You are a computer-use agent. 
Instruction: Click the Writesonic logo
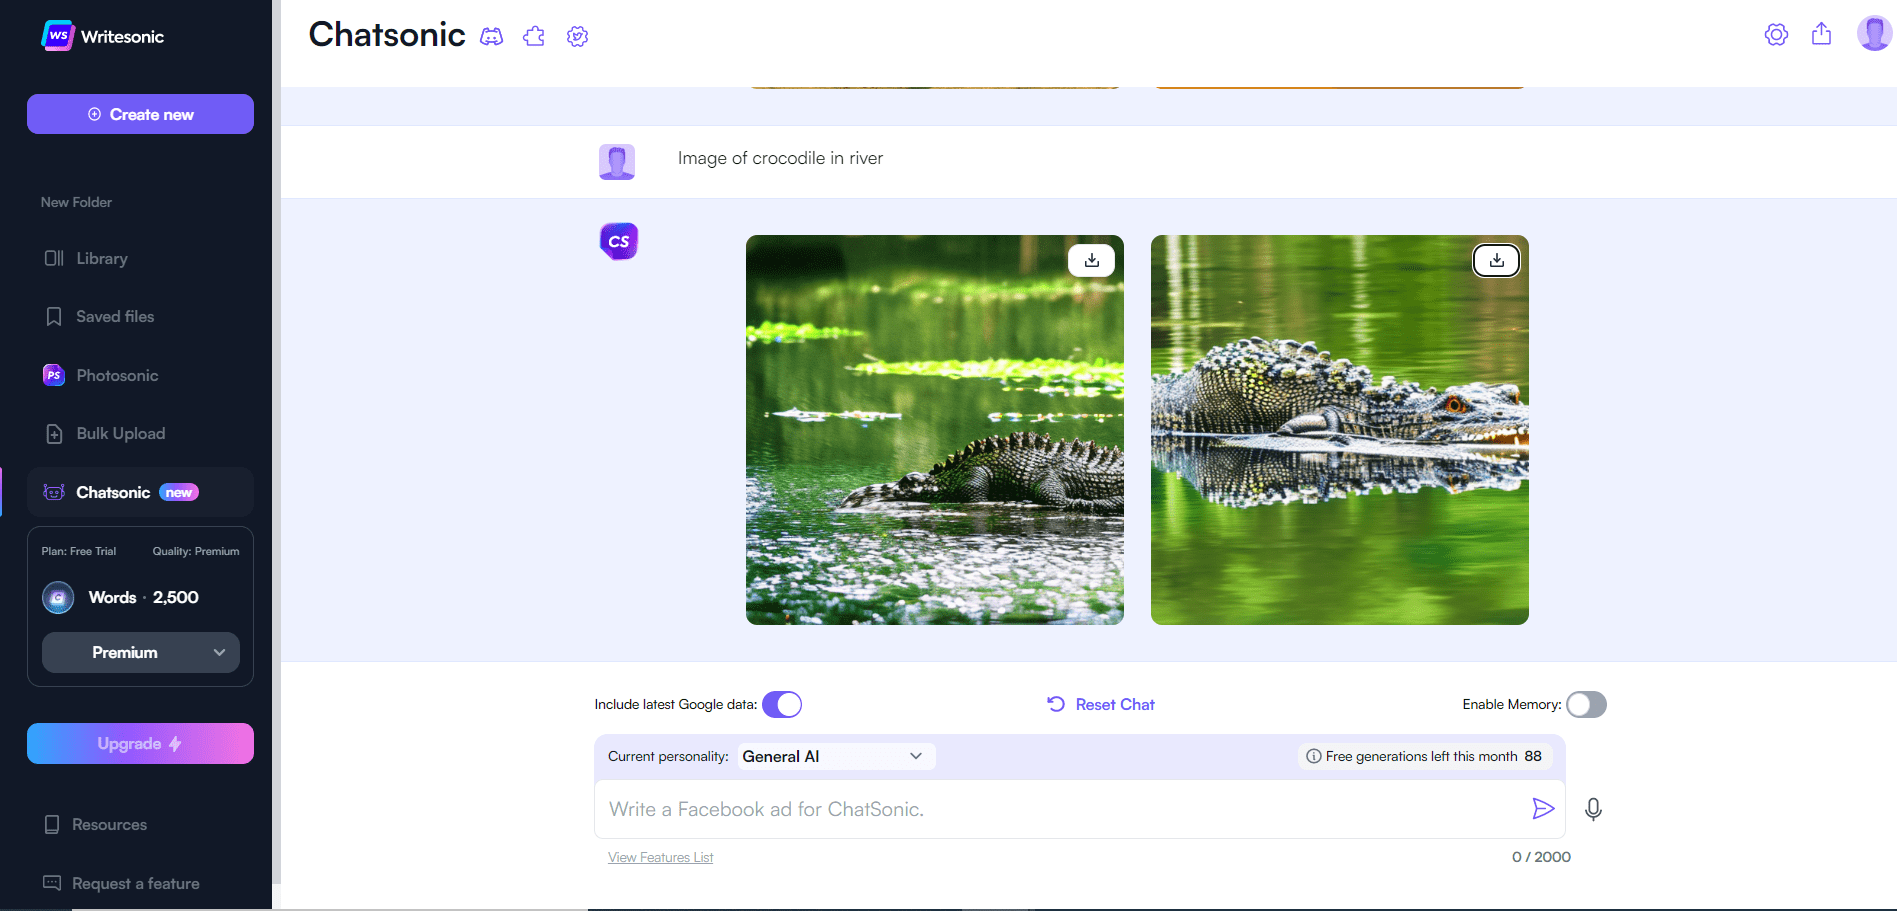pos(102,36)
